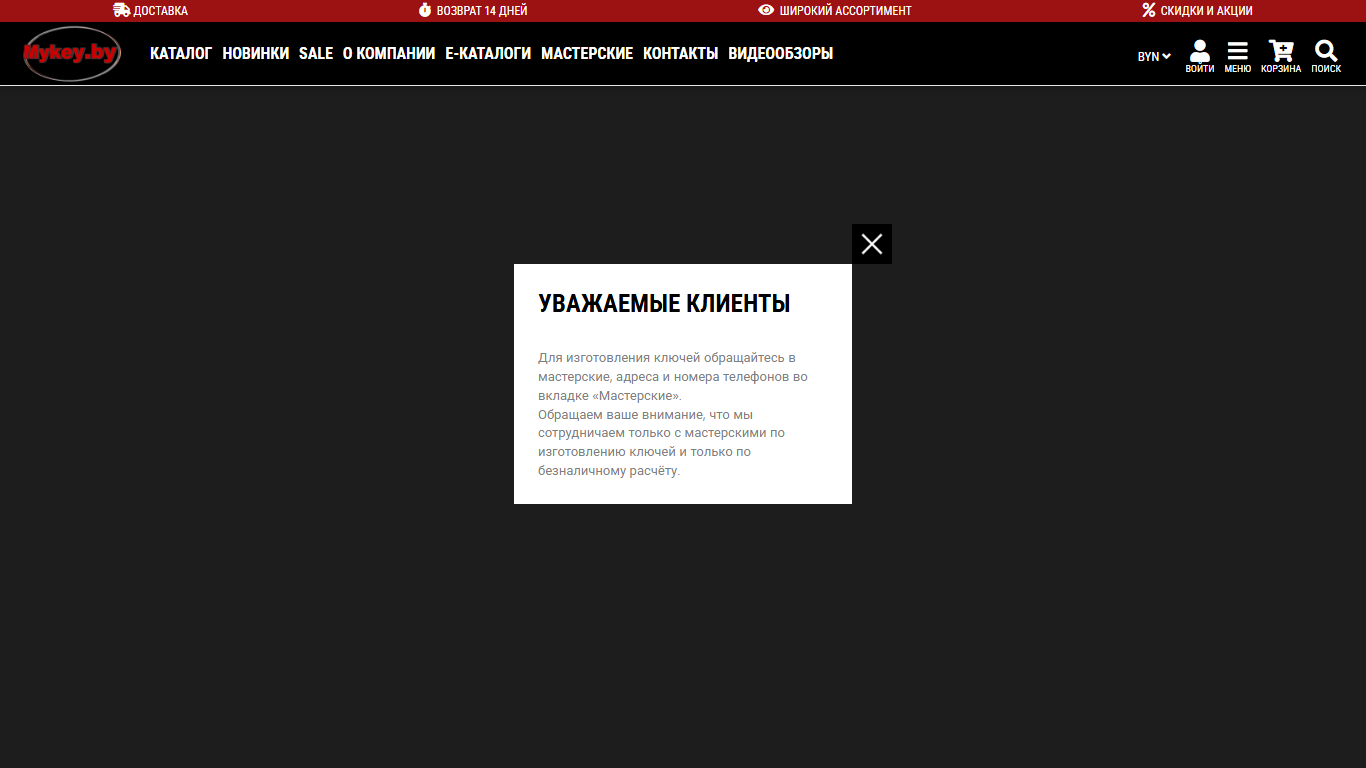
Task: Click the ПОИСК magnifier icon
Action: pos(1326,56)
